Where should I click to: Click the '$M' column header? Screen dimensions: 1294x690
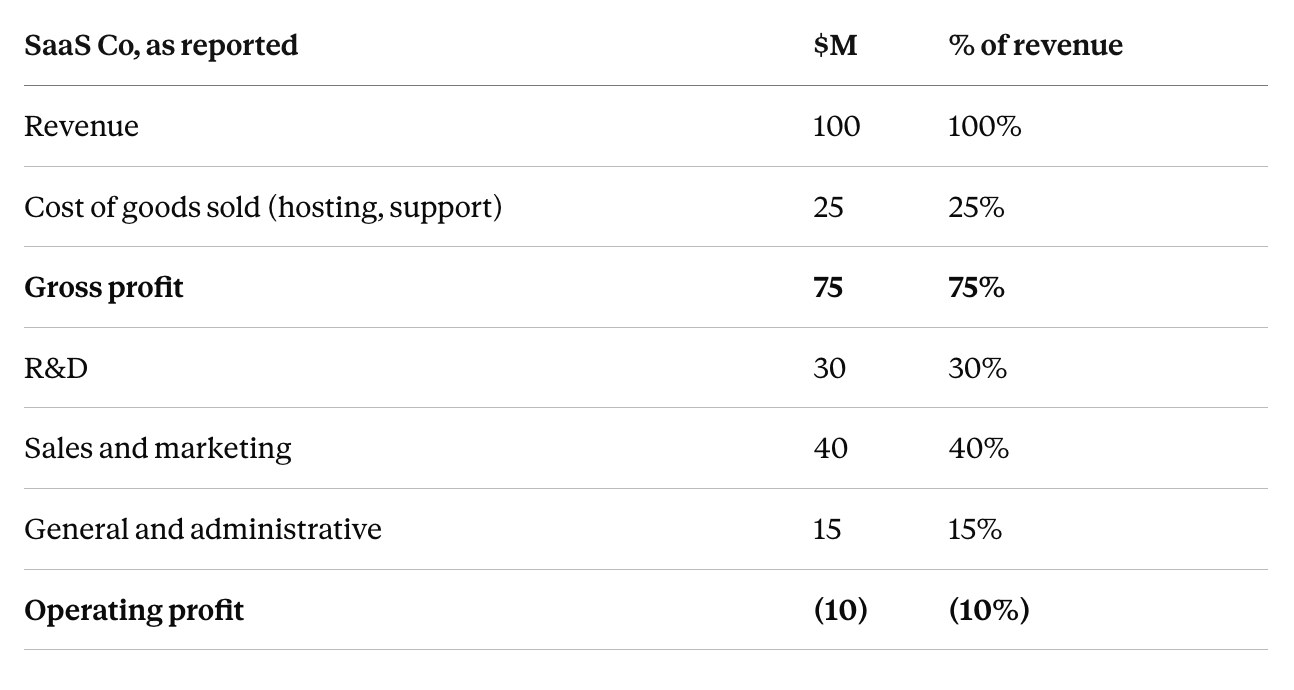(835, 45)
